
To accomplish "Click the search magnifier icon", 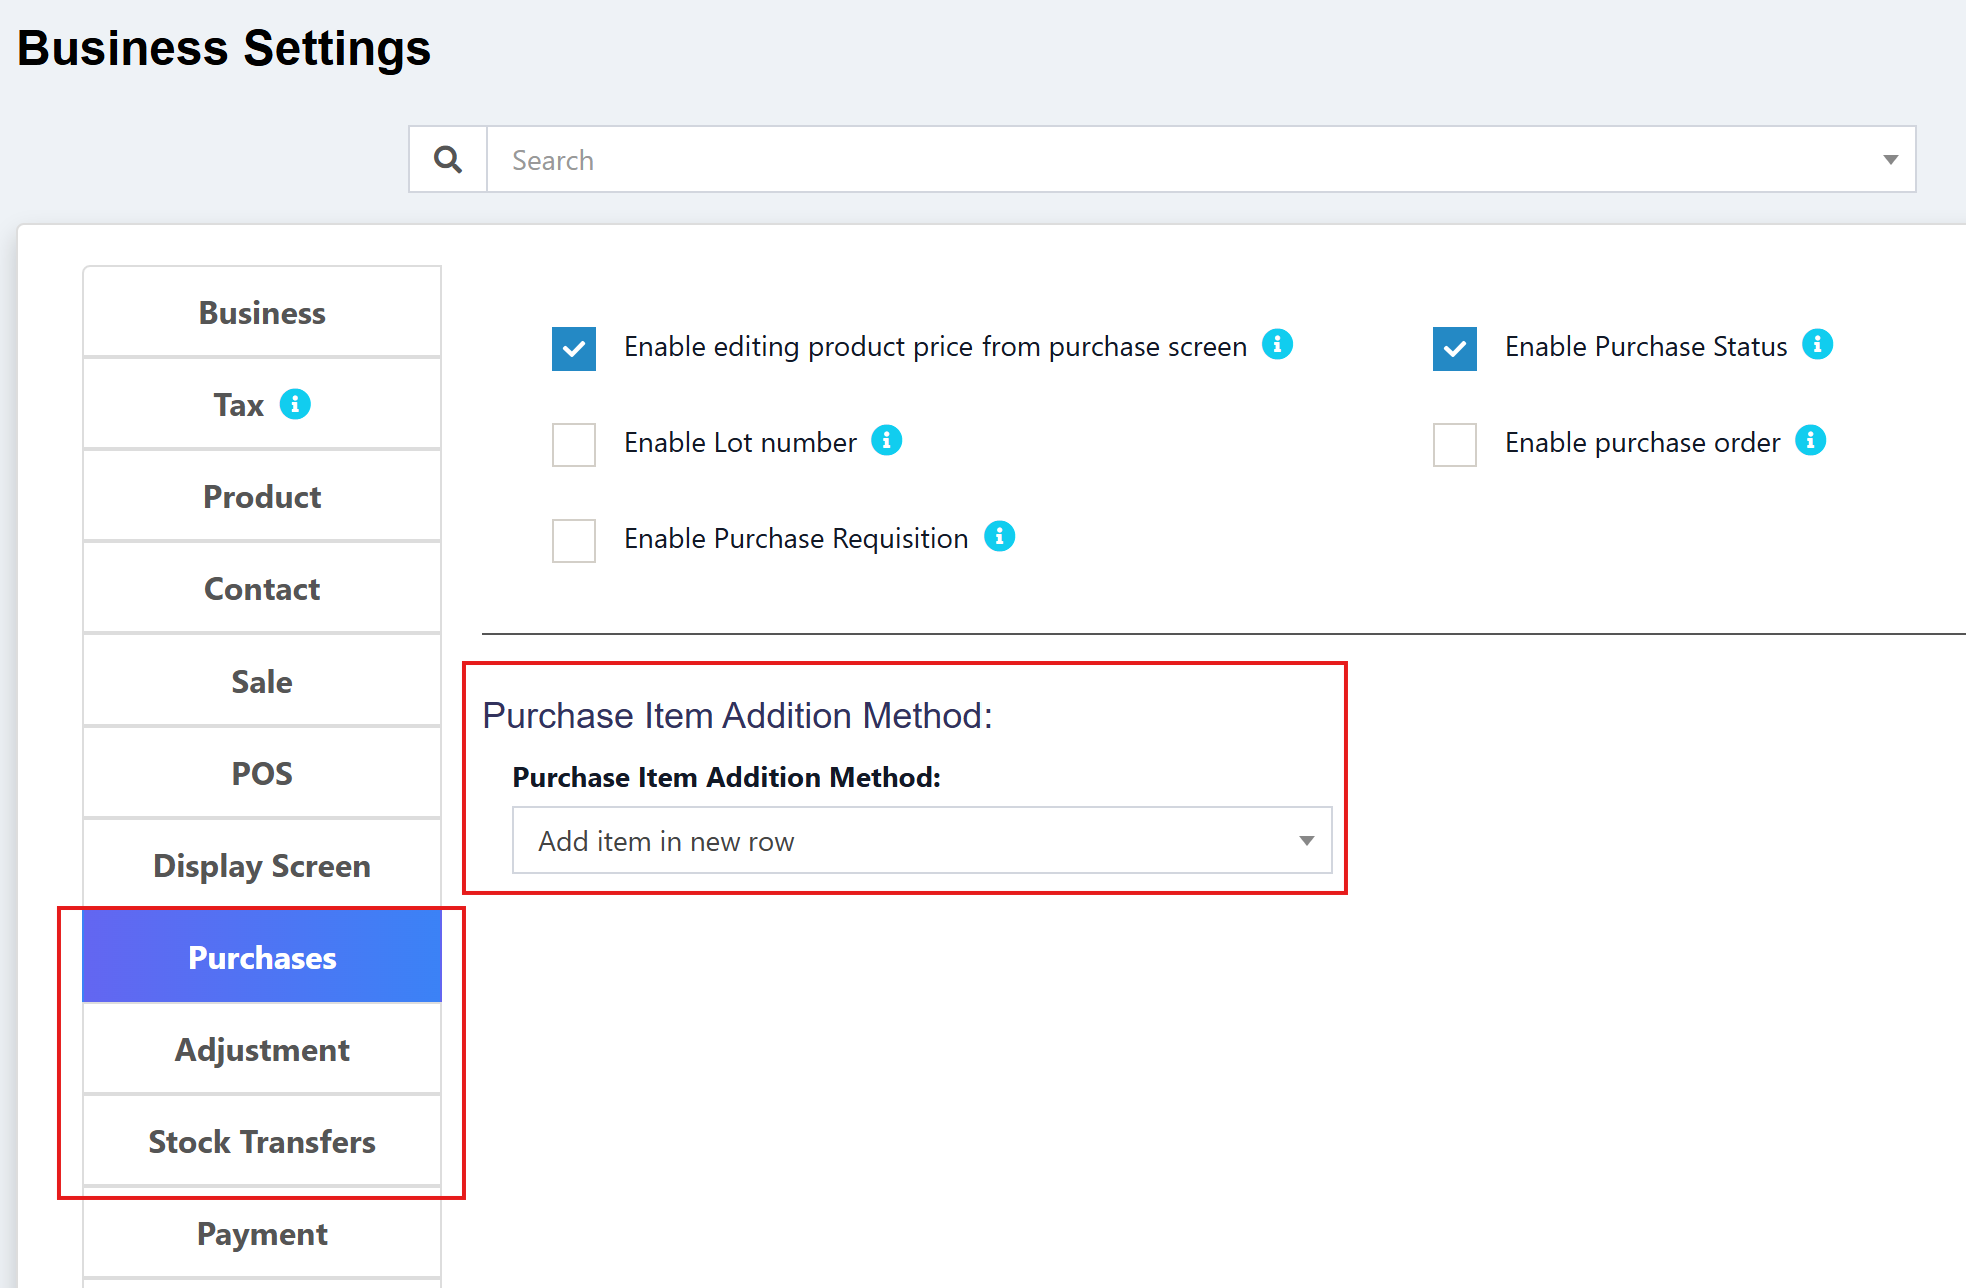I will [447, 158].
